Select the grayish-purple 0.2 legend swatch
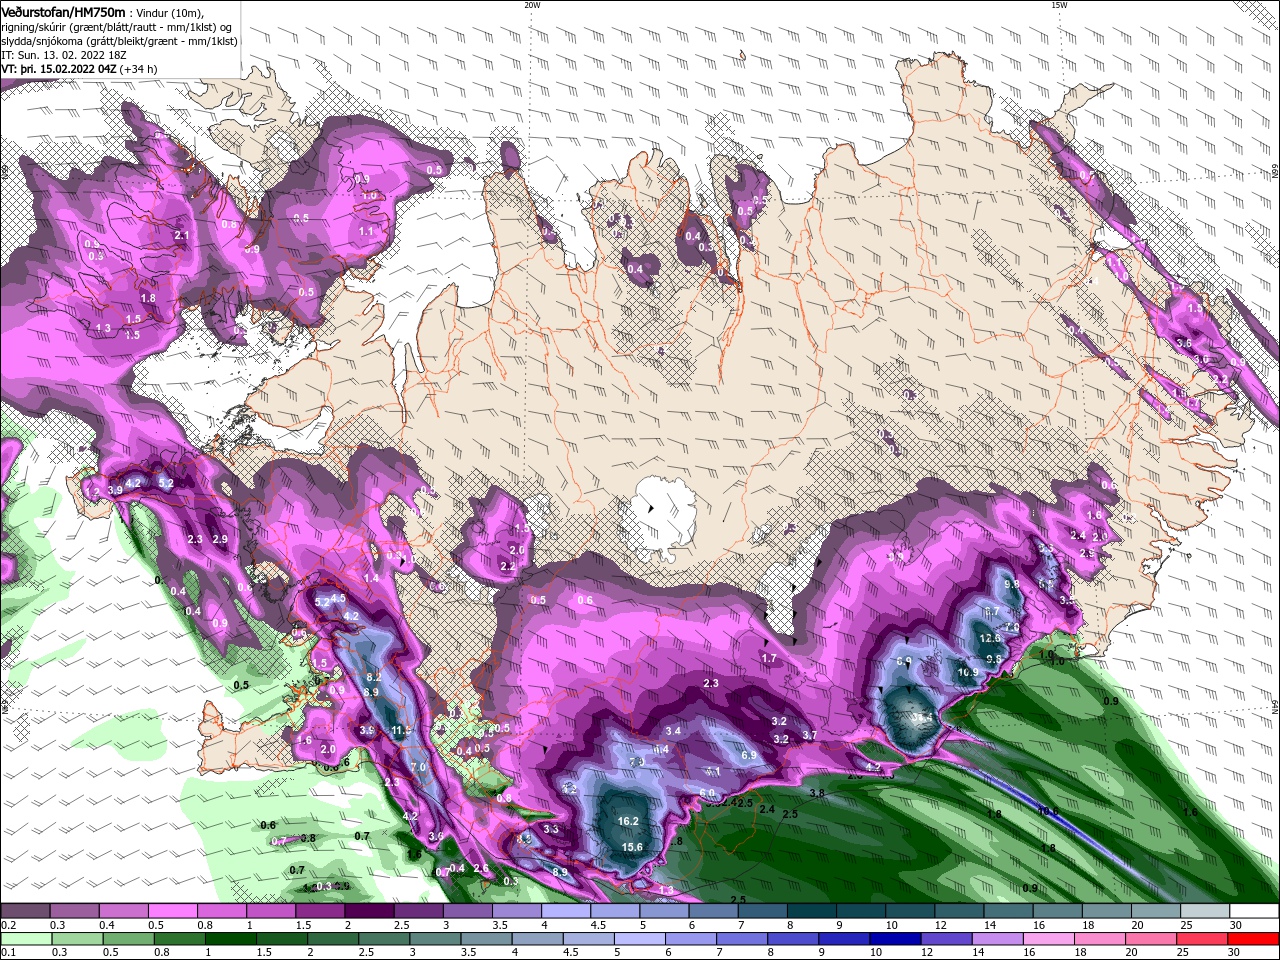1280x960 pixels. [25, 911]
